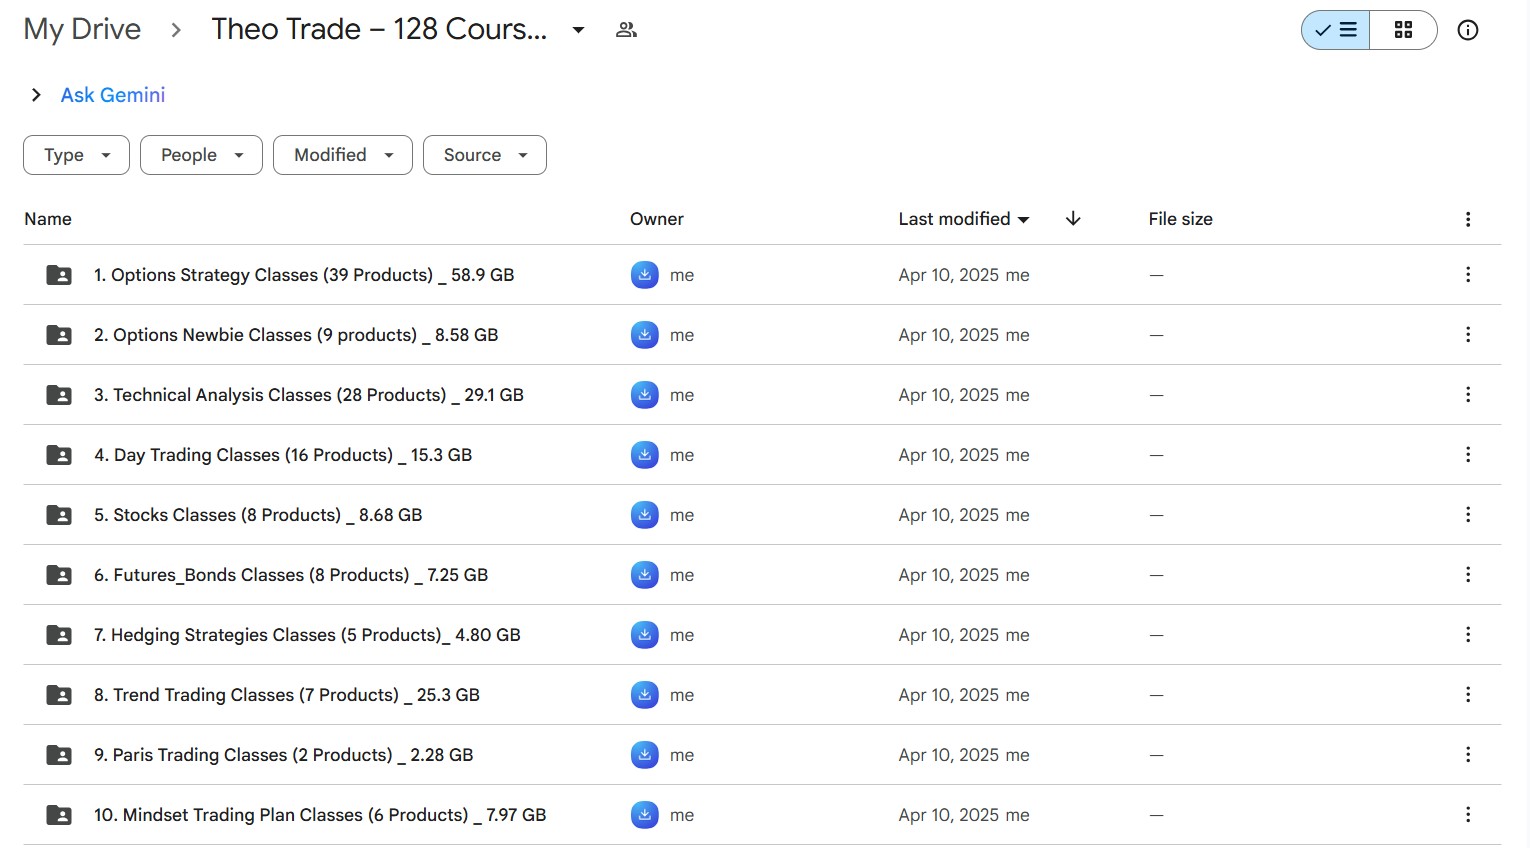The image size is (1530, 848).
Task: Reverse sort direction with the arrow icon
Action: pyautogui.click(x=1073, y=219)
